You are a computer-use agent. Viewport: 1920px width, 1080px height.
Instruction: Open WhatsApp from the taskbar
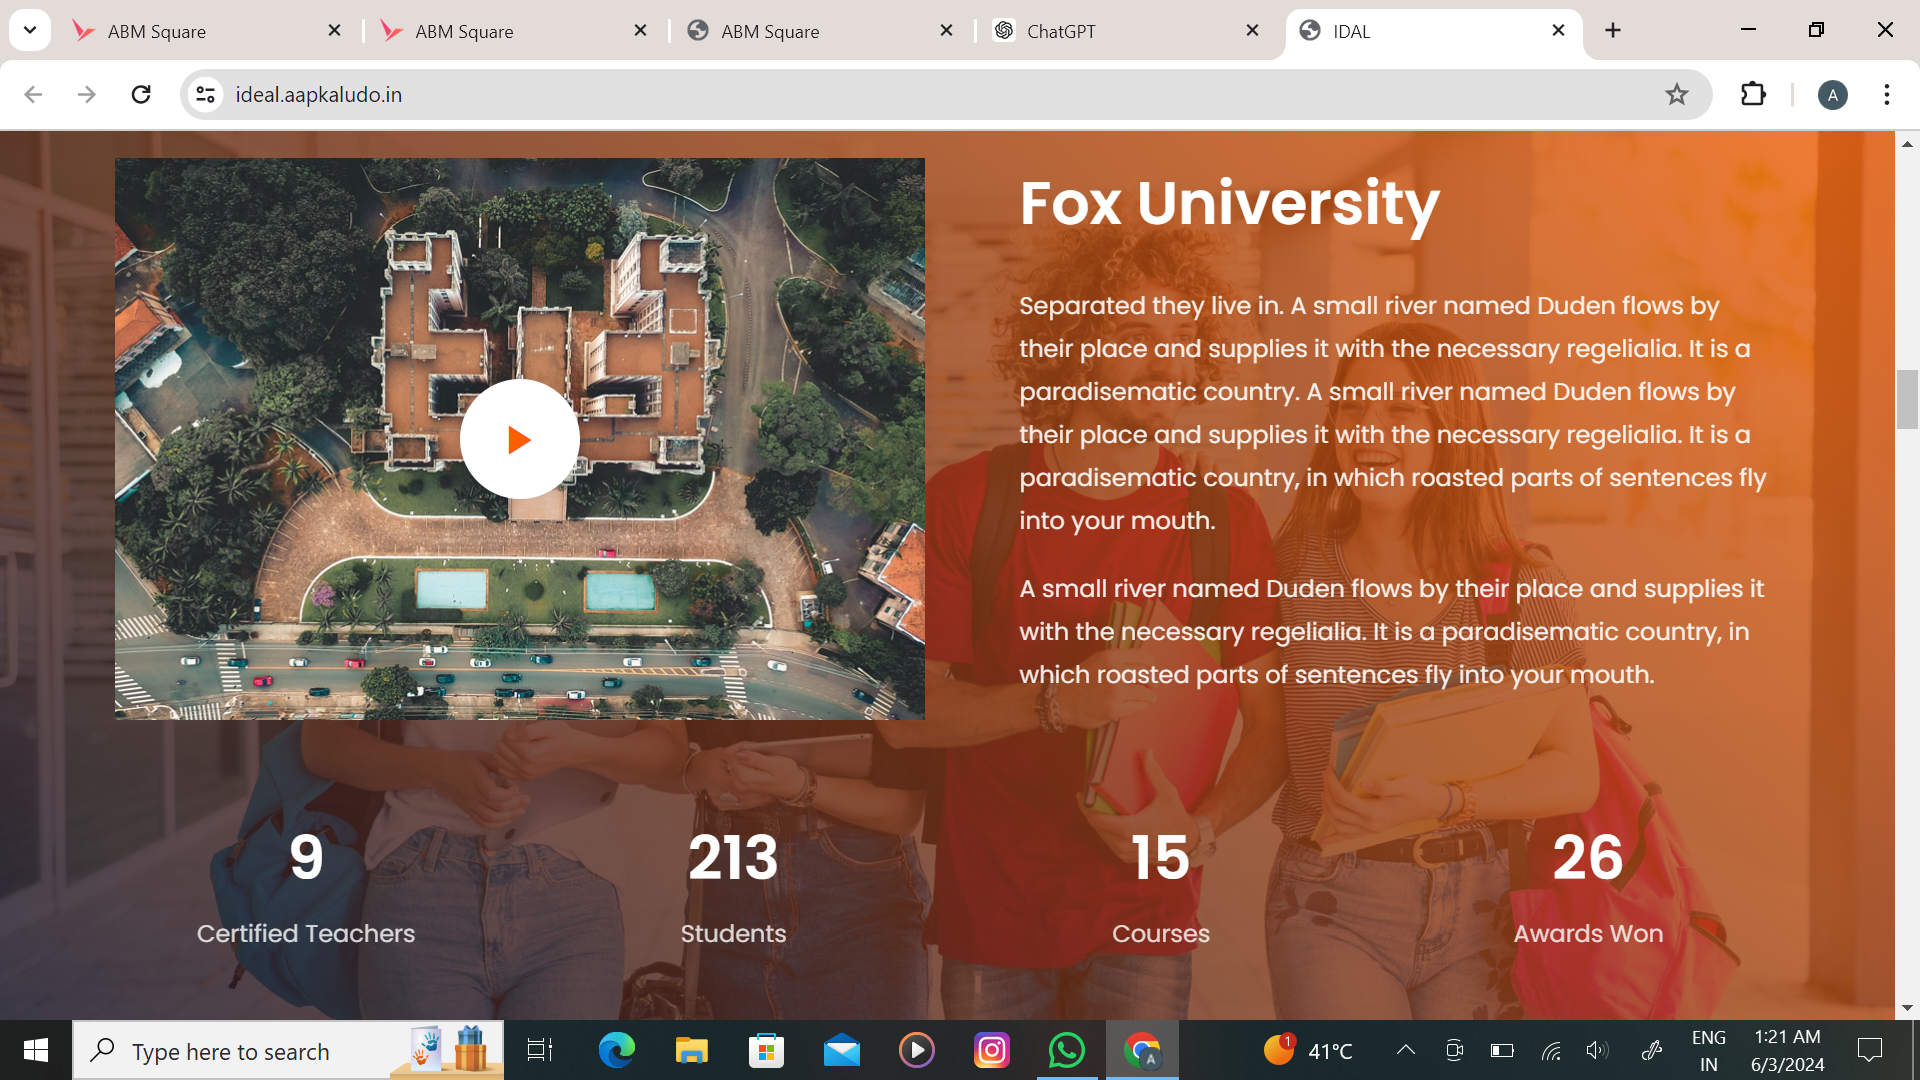click(x=1066, y=1050)
